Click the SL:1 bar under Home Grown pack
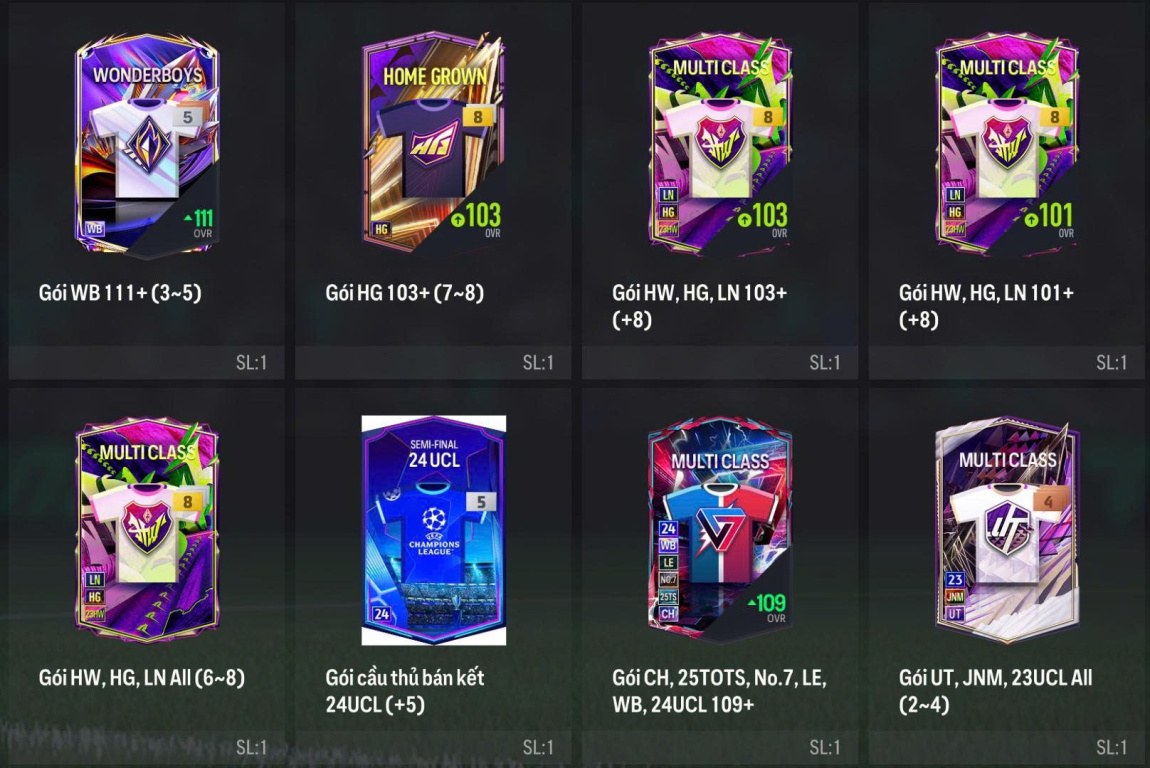The image size is (1150, 768). pos(433,362)
